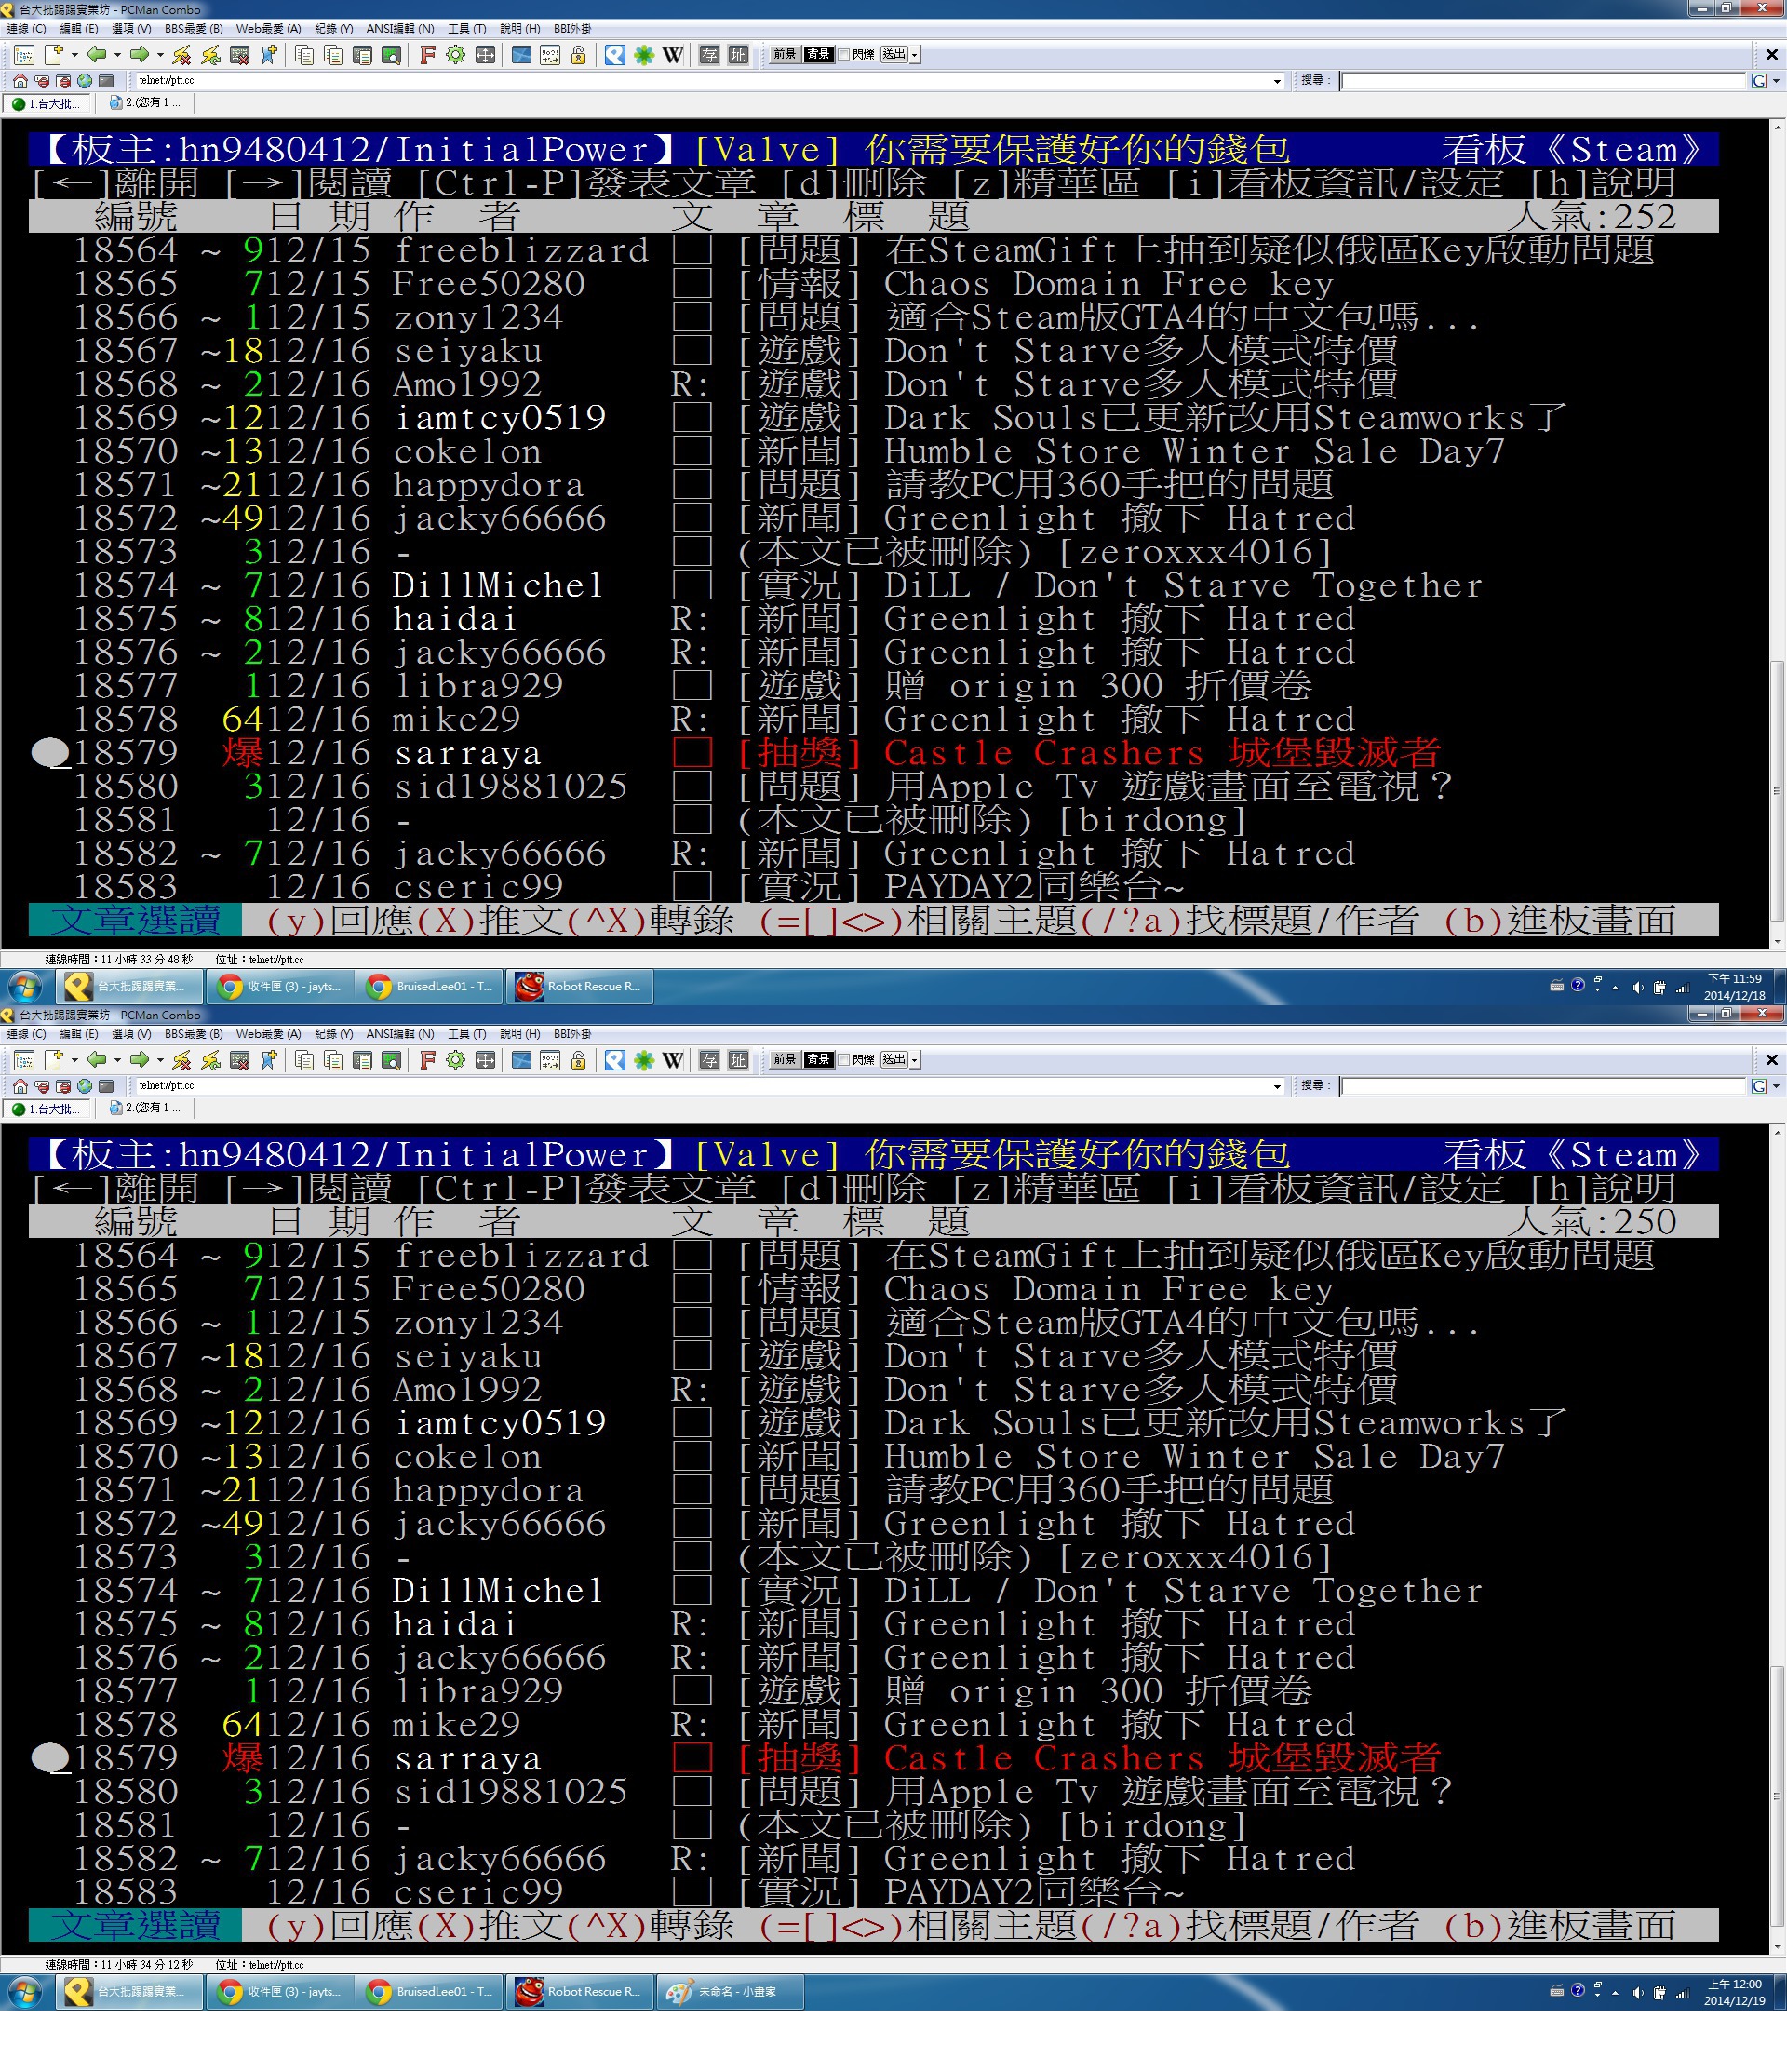Click red F font icon in upper window
The image size is (1787, 2072).
tap(427, 55)
